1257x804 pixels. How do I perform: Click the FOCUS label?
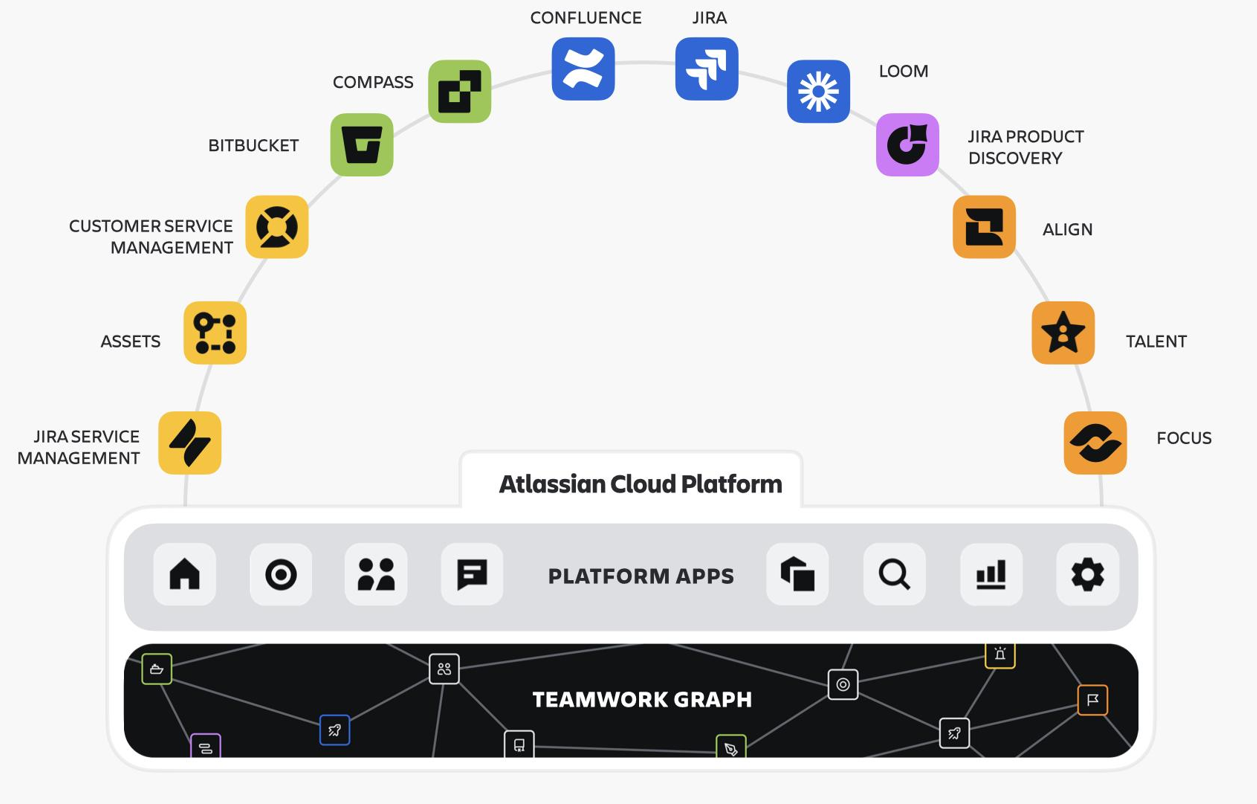pyautogui.click(x=1184, y=438)
